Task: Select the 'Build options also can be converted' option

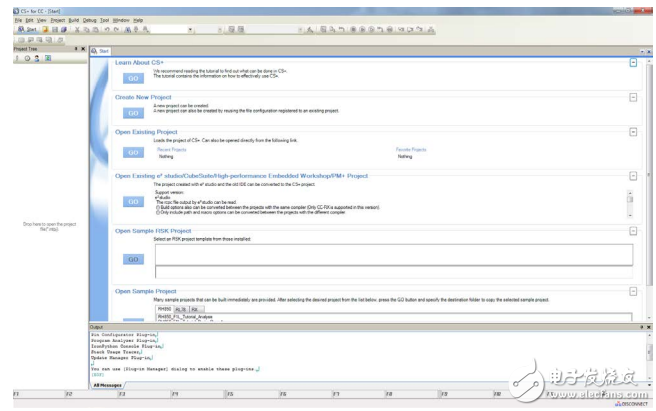Action: [159, 207]
